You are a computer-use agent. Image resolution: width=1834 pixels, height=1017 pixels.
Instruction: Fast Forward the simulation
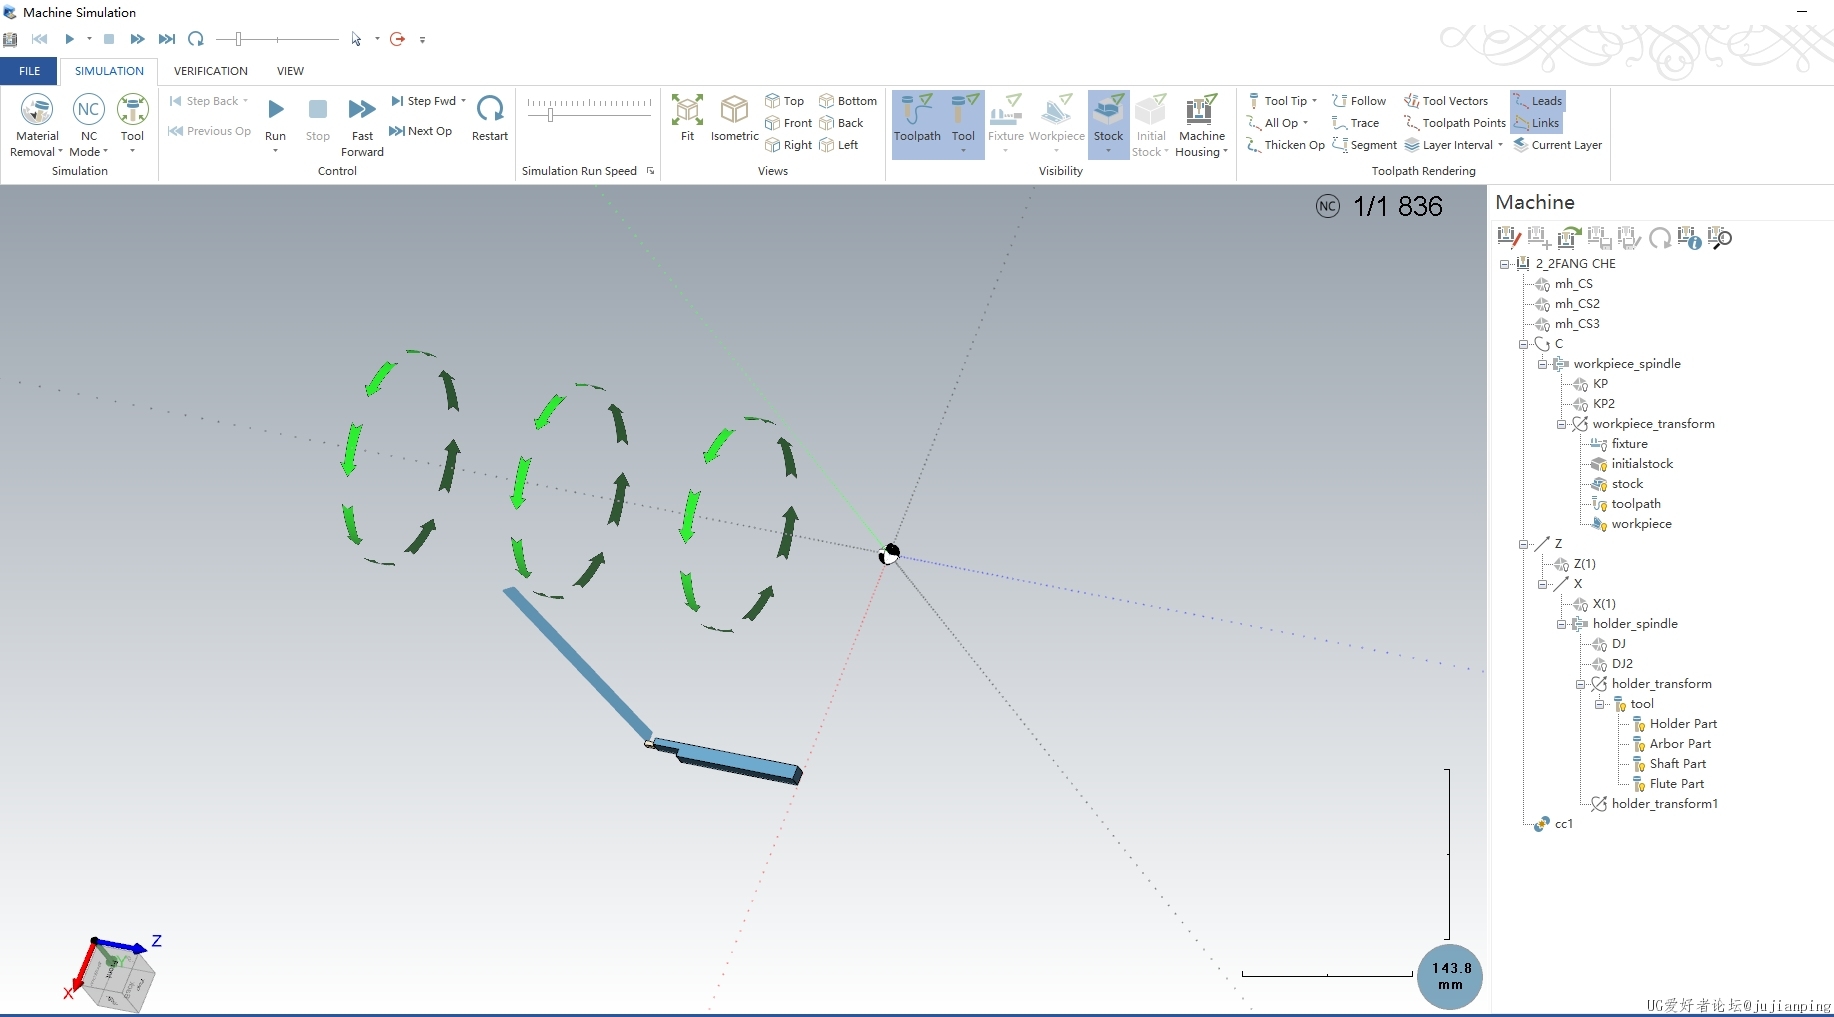(x=362, y=127)
